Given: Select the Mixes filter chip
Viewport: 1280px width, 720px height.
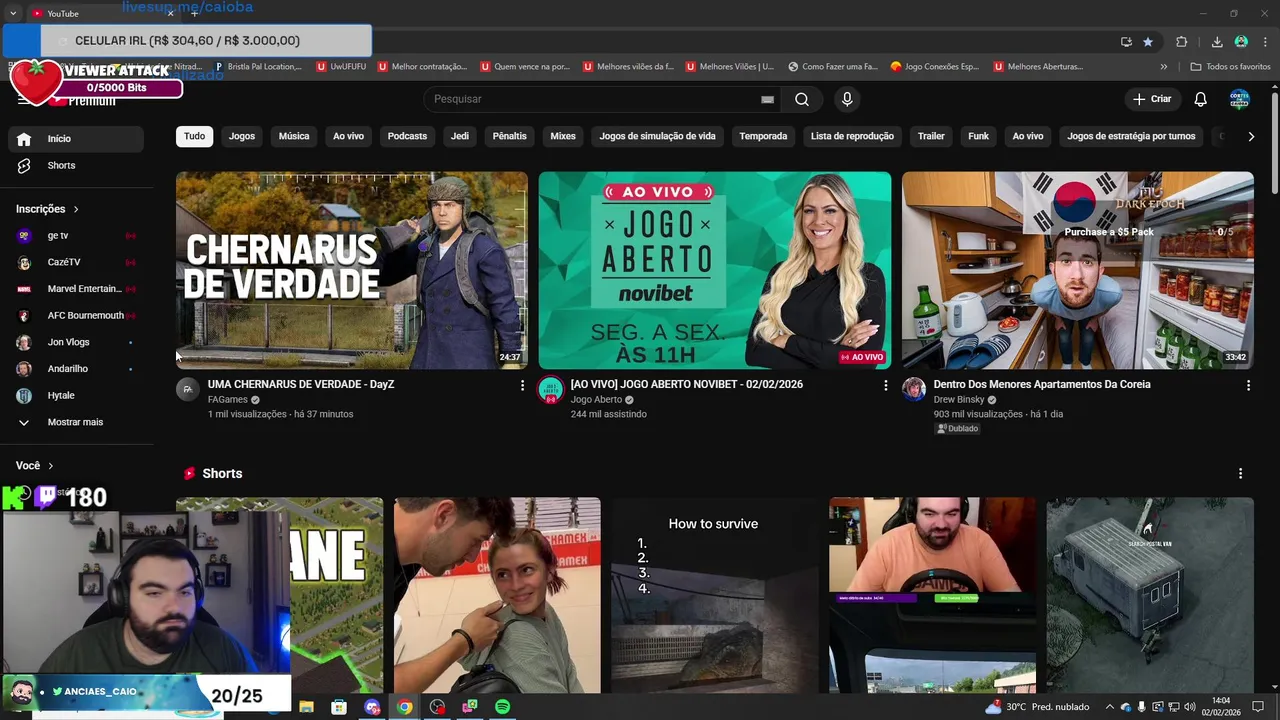Looking at the screenshot, I should (x=563, y=136).
